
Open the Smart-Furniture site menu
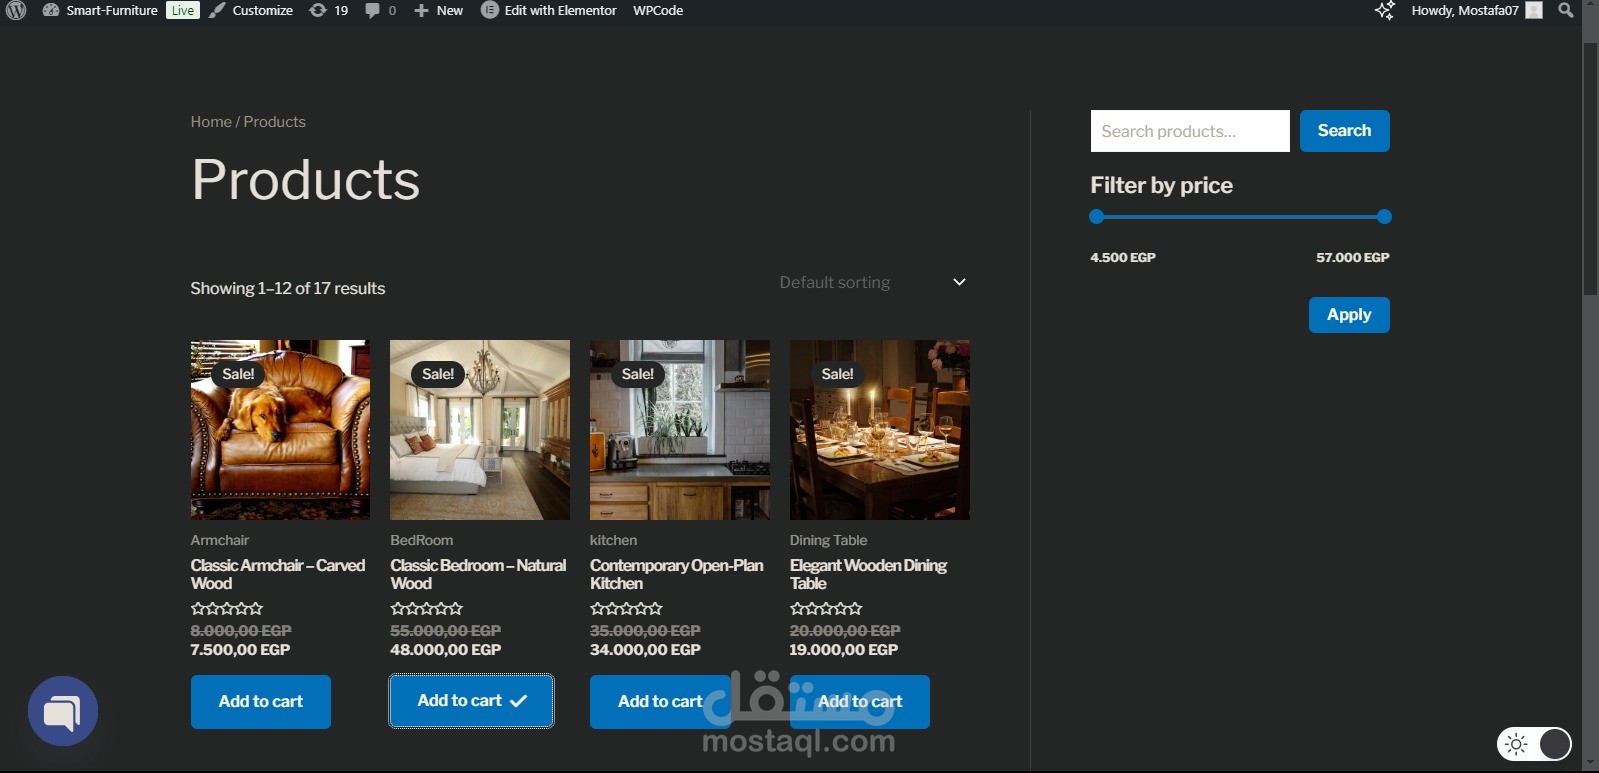click(100, 10)
